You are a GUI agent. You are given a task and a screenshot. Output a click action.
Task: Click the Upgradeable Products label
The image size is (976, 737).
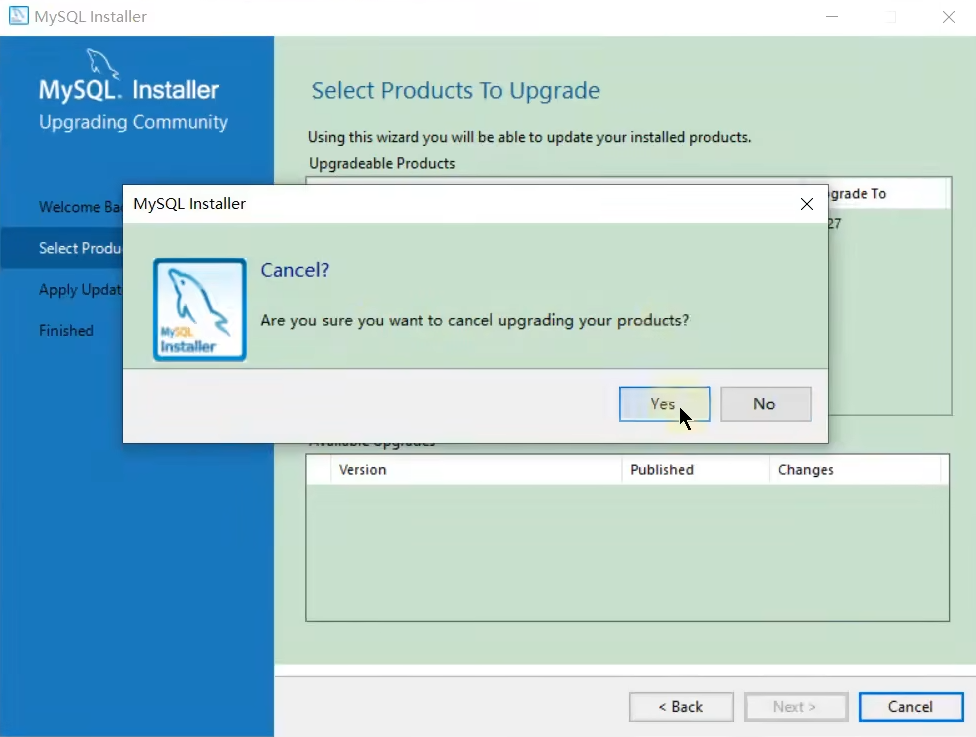382,164
